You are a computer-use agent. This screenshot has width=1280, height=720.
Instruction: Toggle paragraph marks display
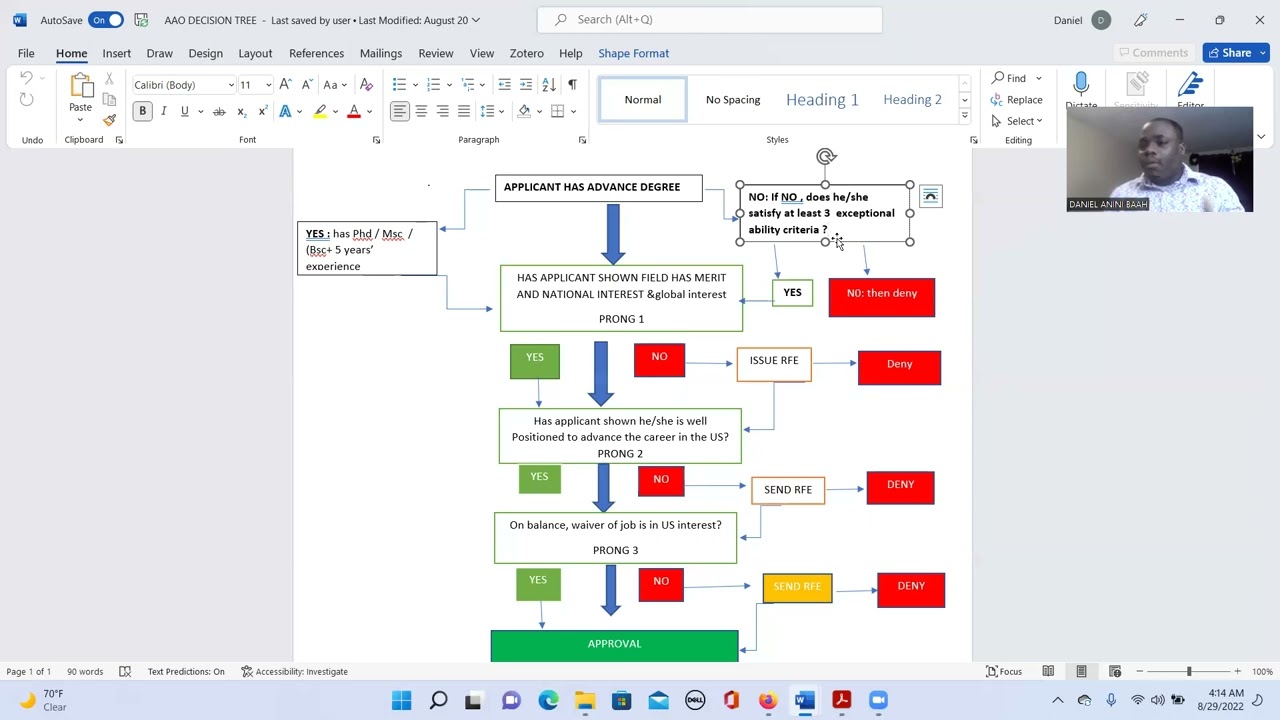[x=572, y=84]
